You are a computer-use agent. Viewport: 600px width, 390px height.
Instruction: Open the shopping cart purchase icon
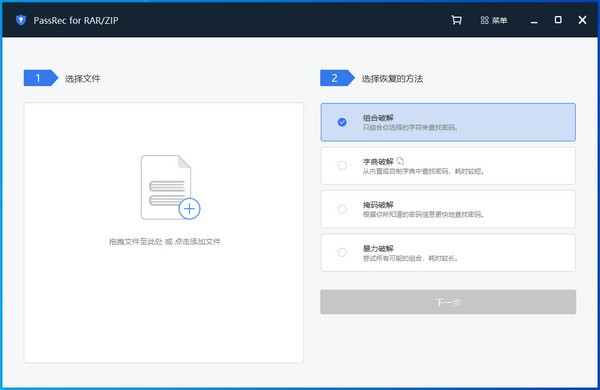(x=456, y=20)
